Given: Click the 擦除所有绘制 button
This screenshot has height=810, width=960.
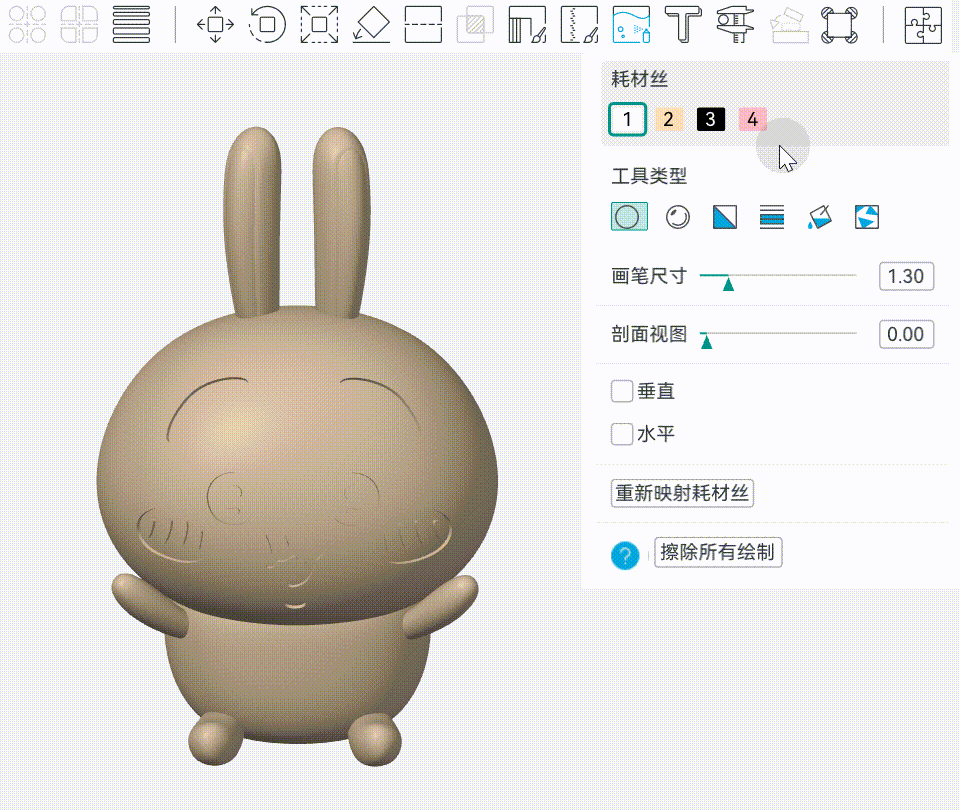Looking at the screenshot, I should pyautogui.click(x=718, y=552).
